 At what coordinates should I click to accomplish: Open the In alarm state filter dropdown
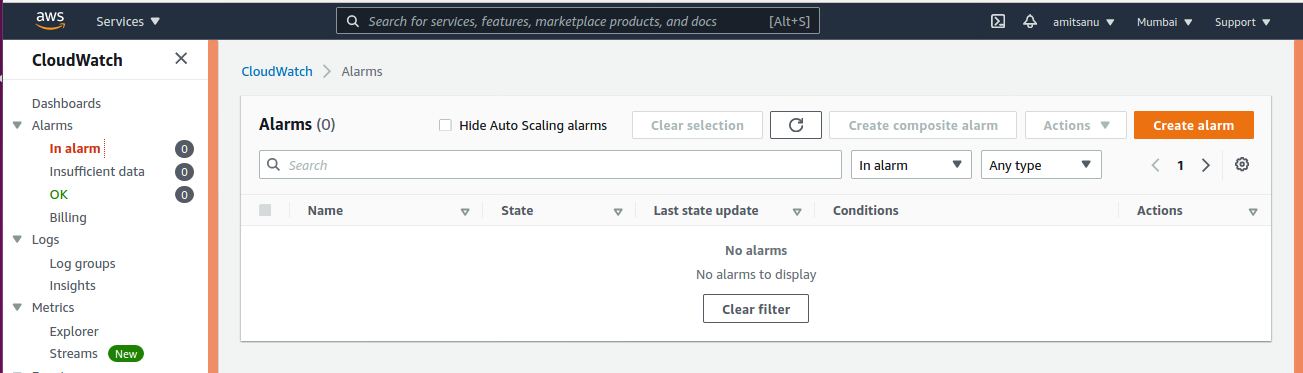coord(911,165)
